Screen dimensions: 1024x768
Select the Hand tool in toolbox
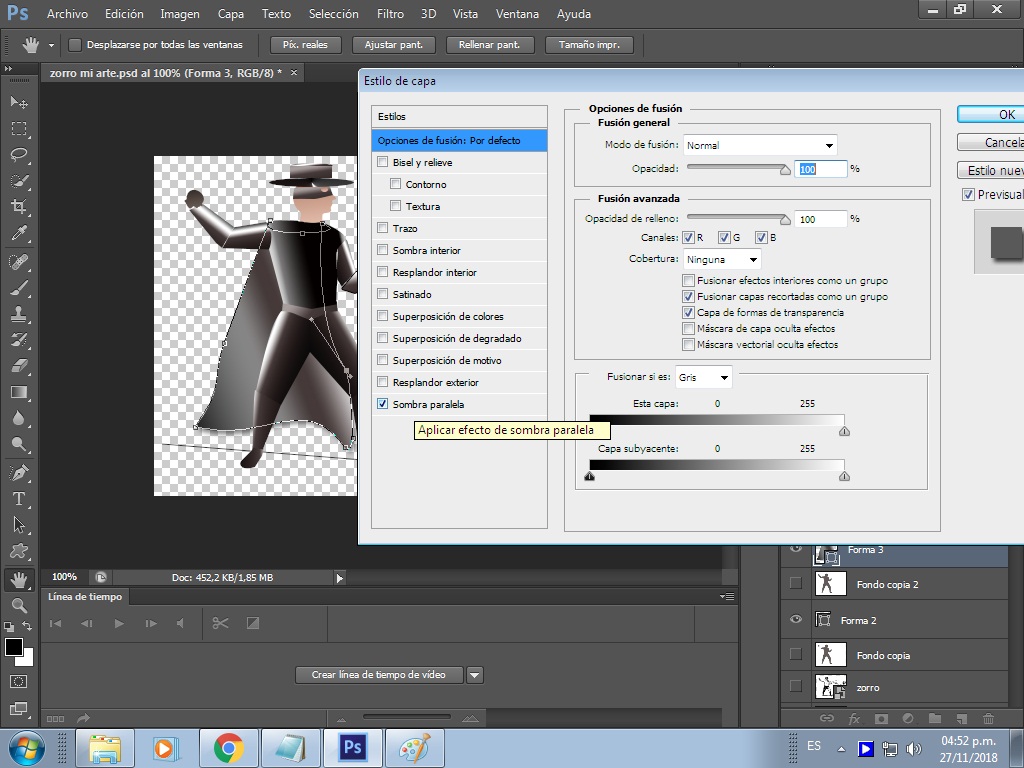(x=19, y=579)
